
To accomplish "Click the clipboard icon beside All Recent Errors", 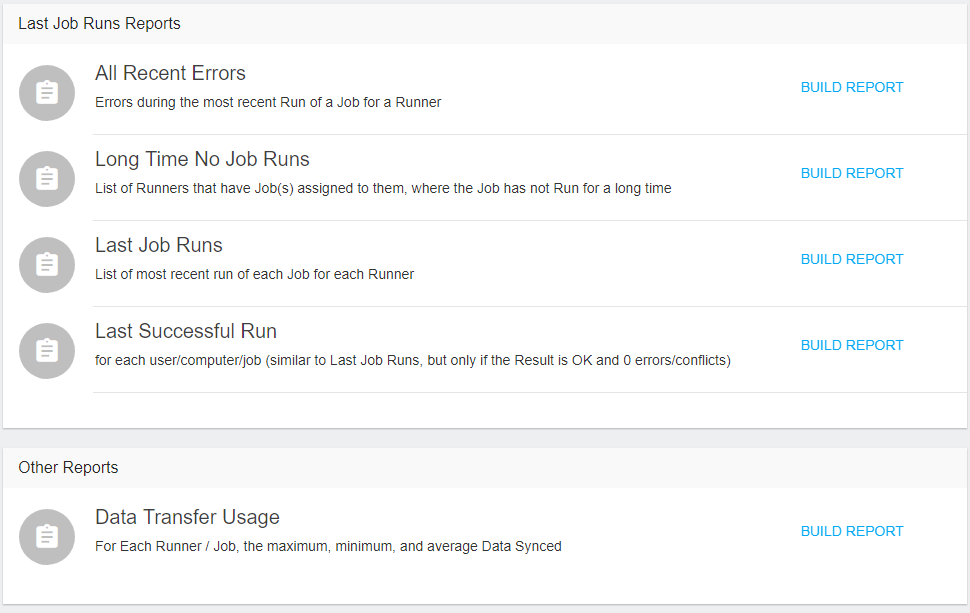I will pos(47,93).
